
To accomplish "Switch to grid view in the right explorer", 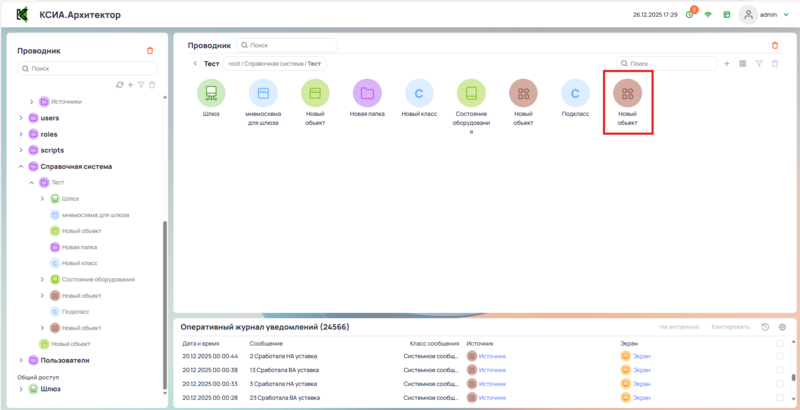I will (x=743, y=63).
